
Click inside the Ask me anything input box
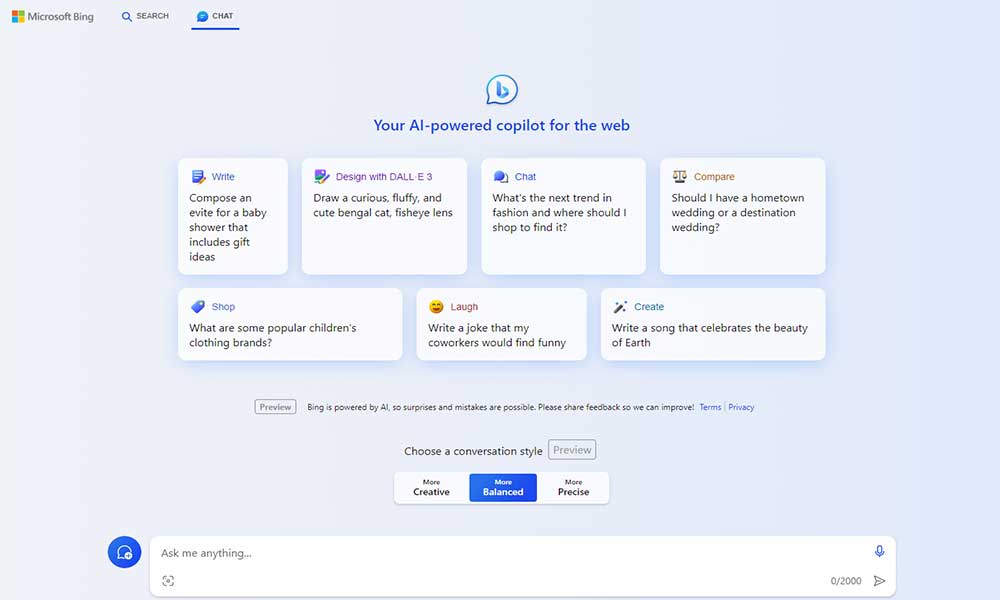tap(450, 552)
